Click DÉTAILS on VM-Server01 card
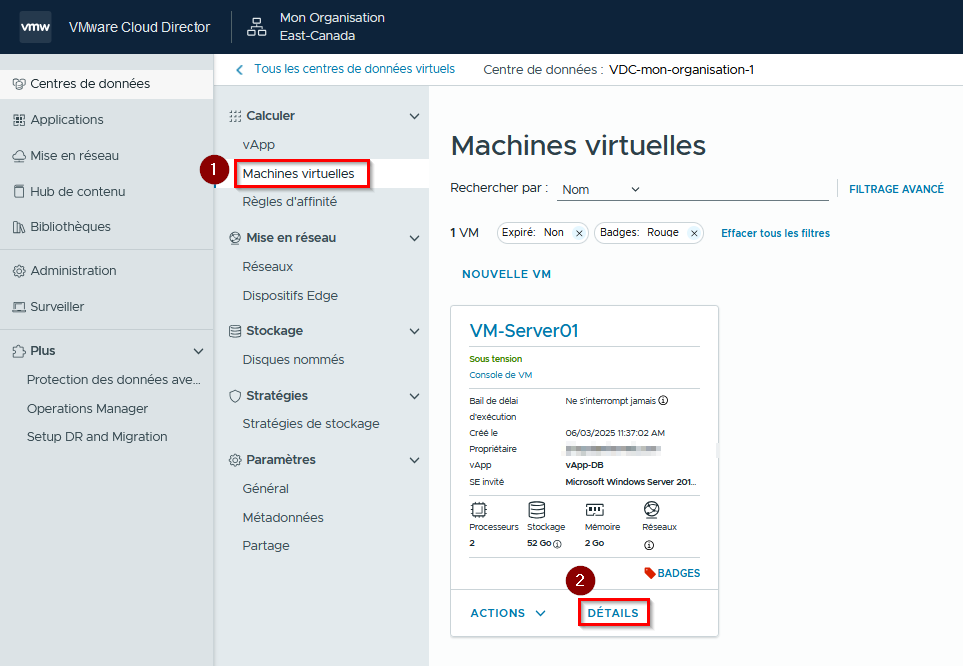963x666 pixels. pyautogui.click(x=613, y=613)
